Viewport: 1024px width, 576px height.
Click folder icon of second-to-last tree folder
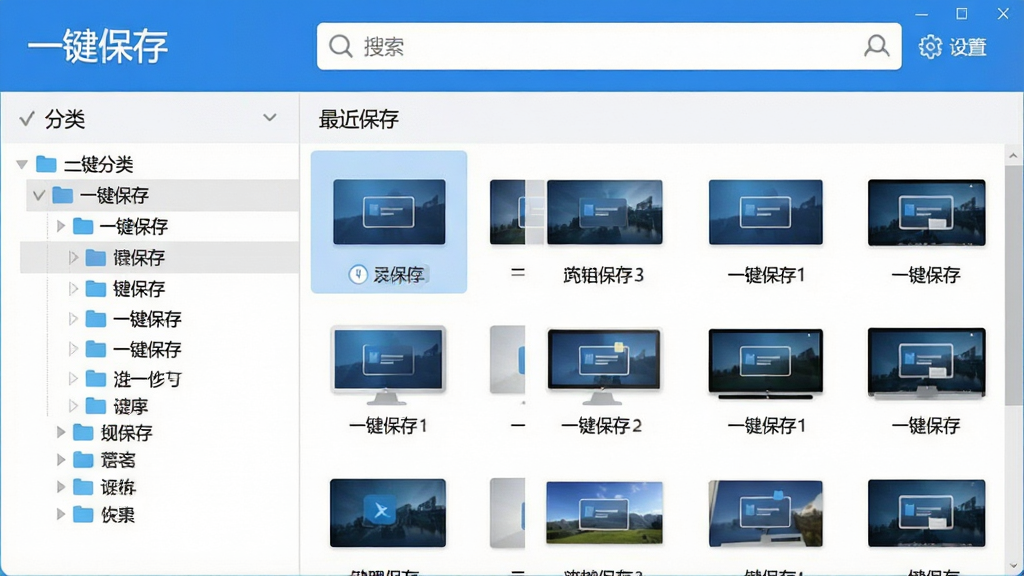click(x=83, y=487)
